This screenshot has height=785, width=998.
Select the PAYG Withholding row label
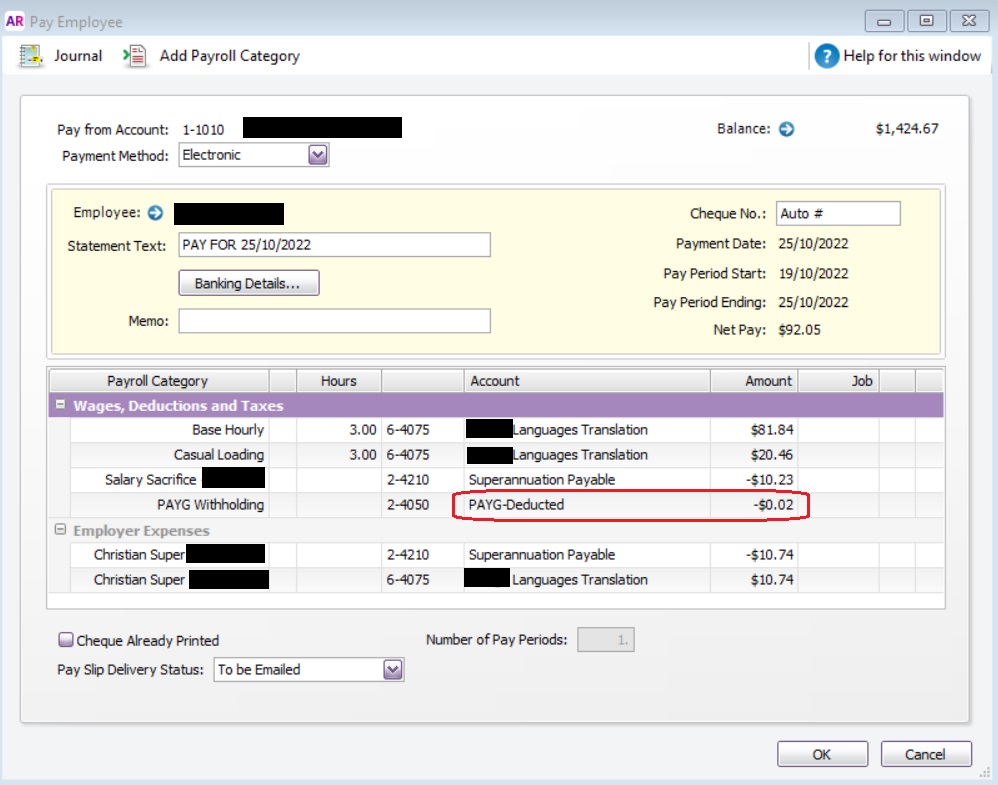pyautogui.click(x=210, y=505)
